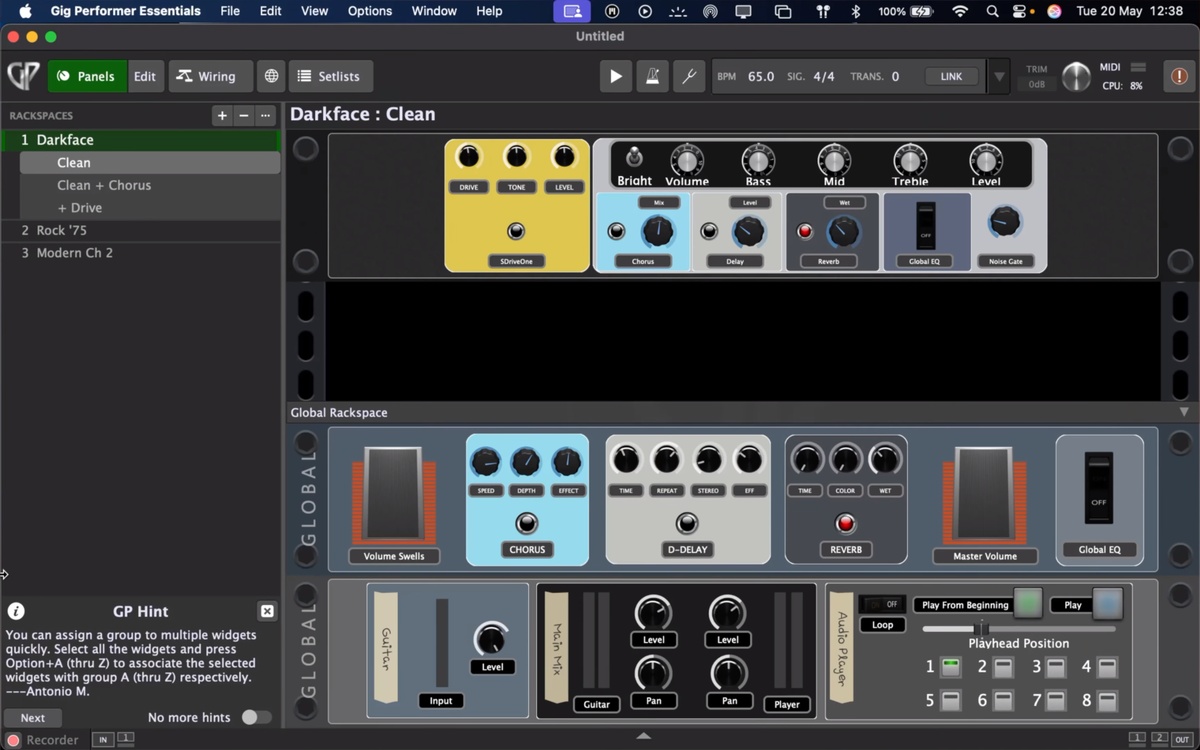Open the Setlists view button
The height and width of the screenshot is (750, 1200).
coord(330,76)
